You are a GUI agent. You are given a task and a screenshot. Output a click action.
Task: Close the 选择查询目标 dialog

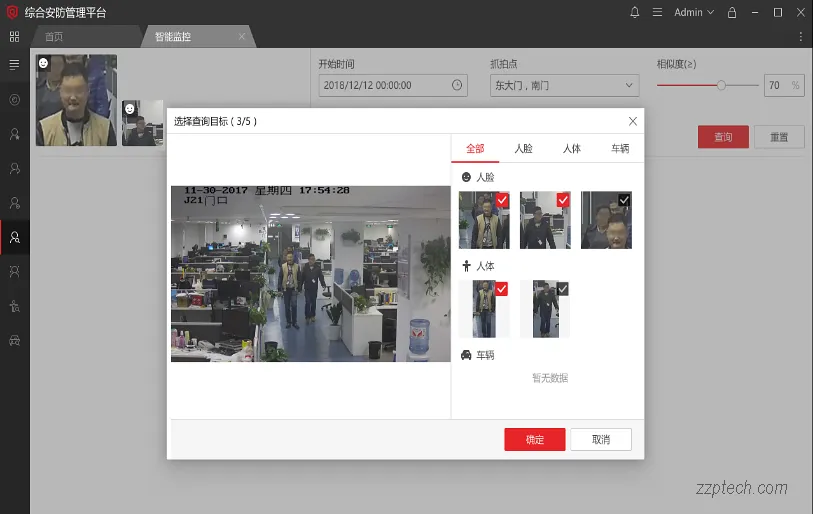point(632,121)
